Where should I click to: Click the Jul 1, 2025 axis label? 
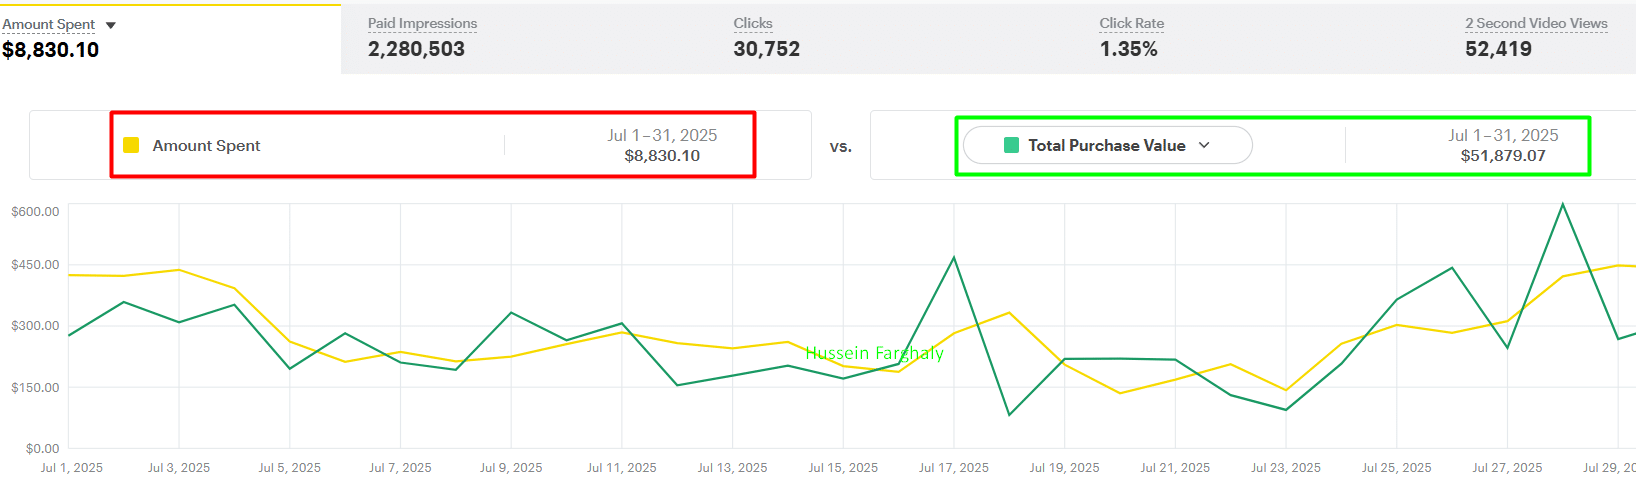coord(72,467)
